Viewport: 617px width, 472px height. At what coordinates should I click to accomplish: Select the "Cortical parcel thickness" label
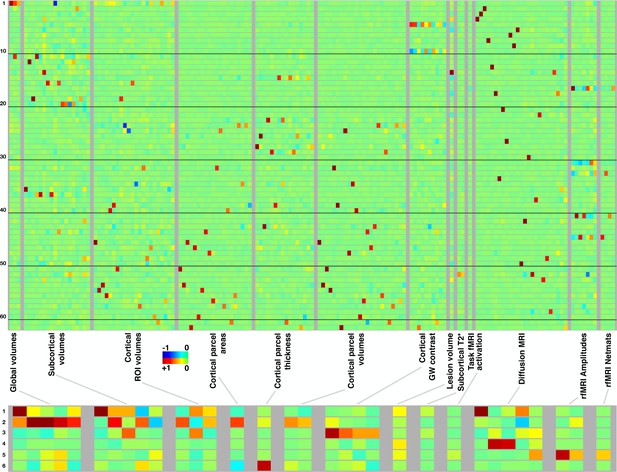coord(283,361)
